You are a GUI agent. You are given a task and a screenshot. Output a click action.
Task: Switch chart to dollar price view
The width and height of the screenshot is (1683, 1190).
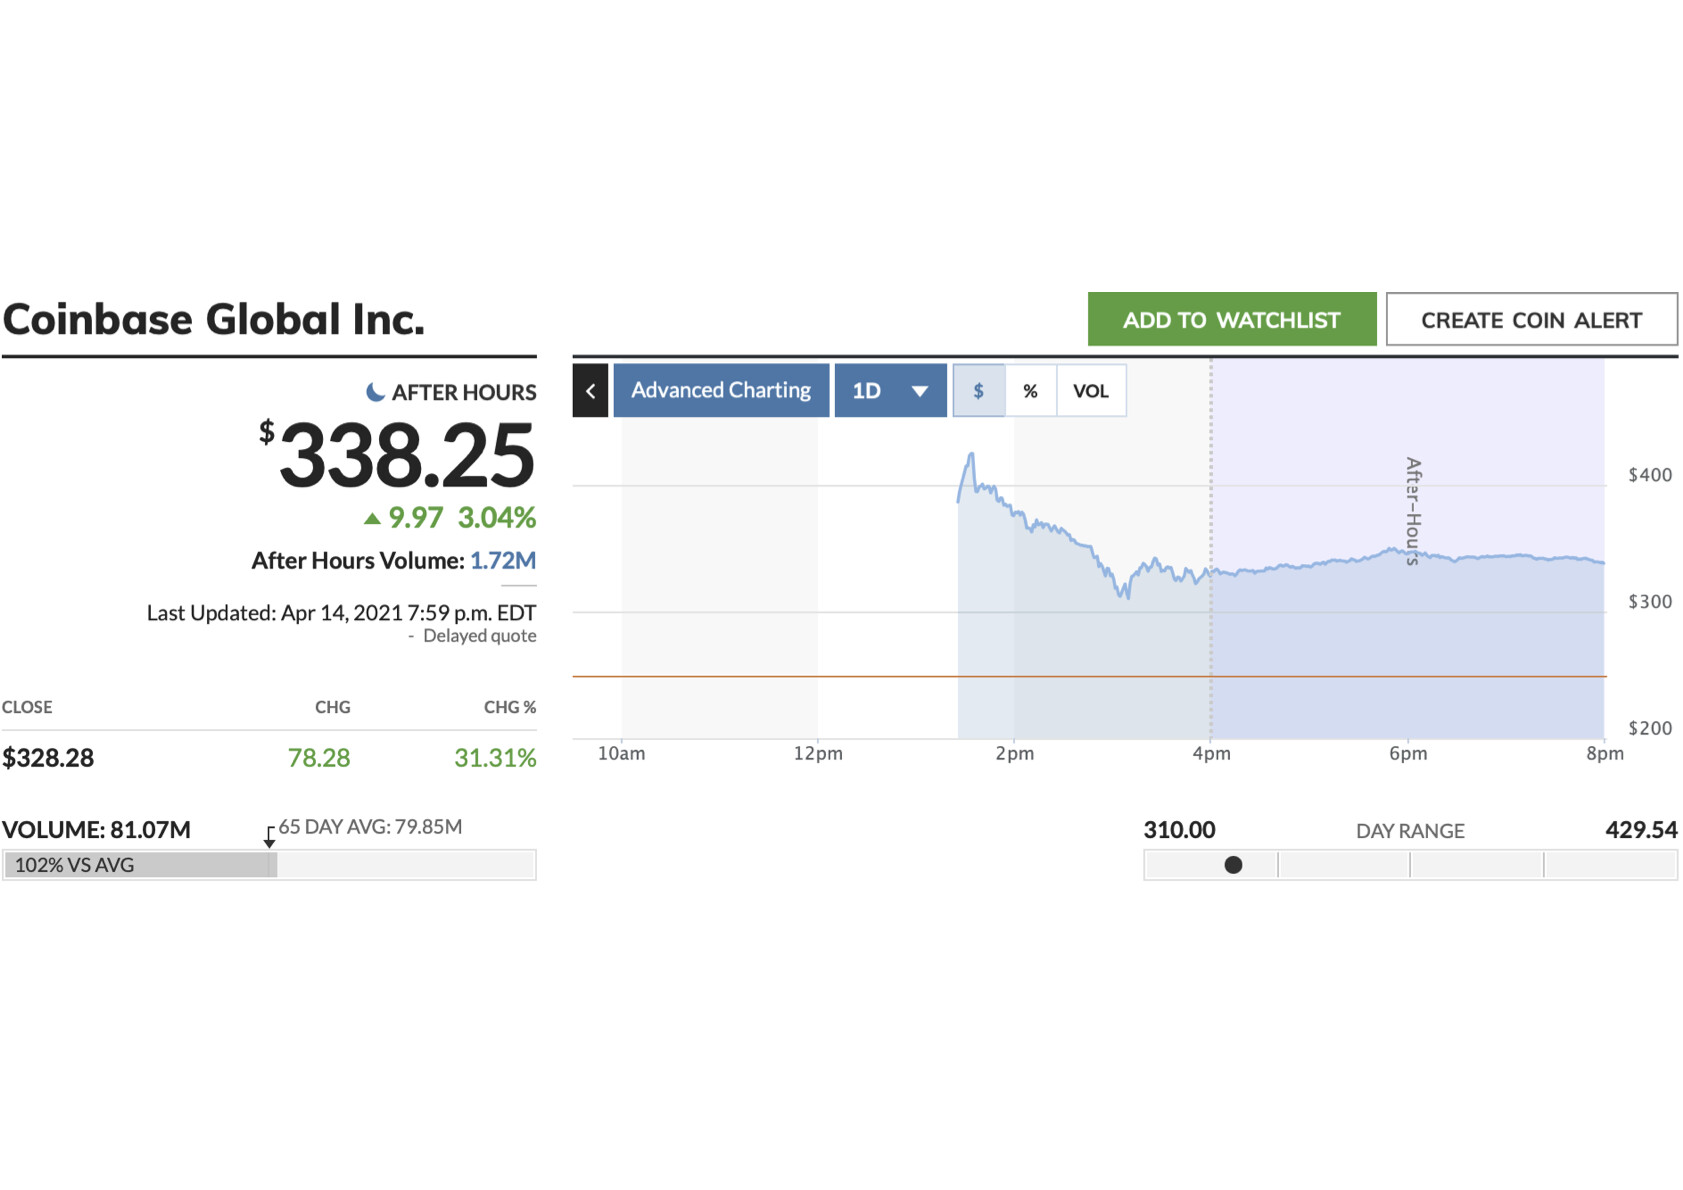(x=979, y=391)
